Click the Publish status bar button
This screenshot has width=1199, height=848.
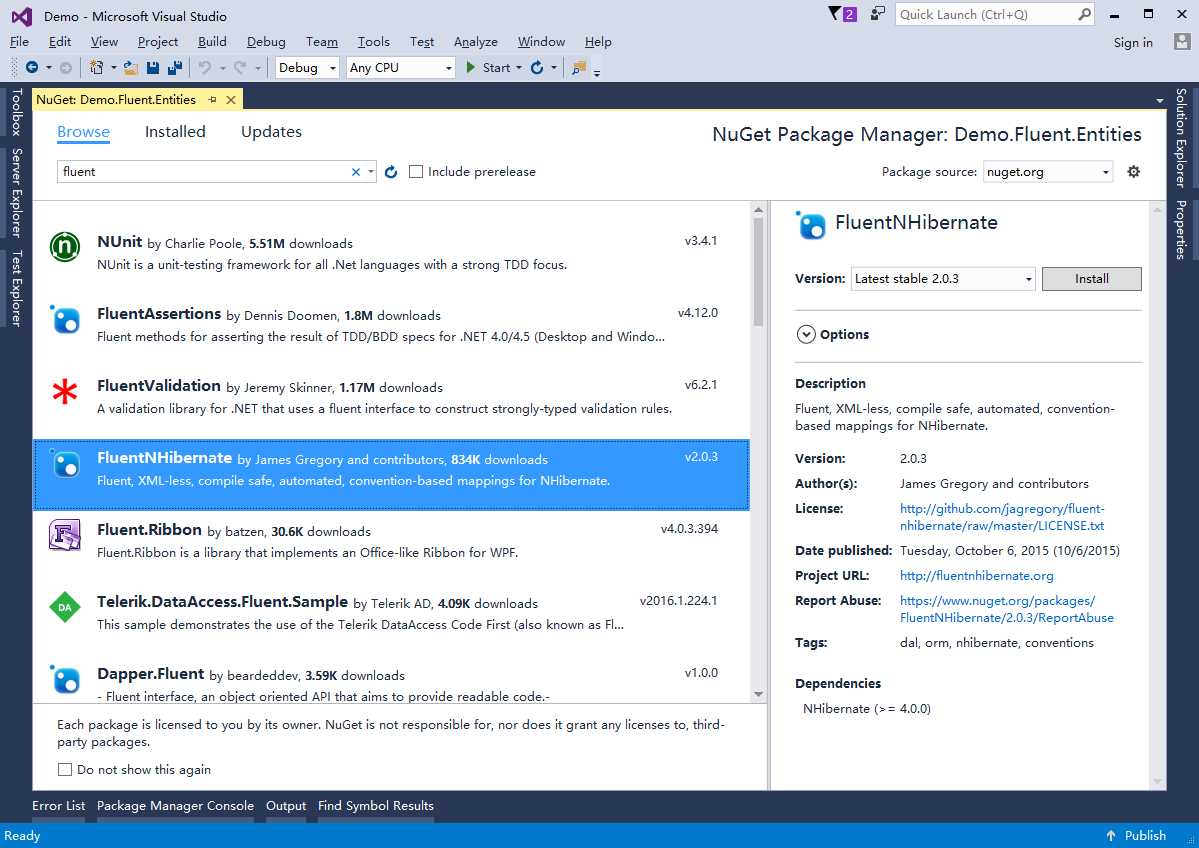click(1136, 835)
